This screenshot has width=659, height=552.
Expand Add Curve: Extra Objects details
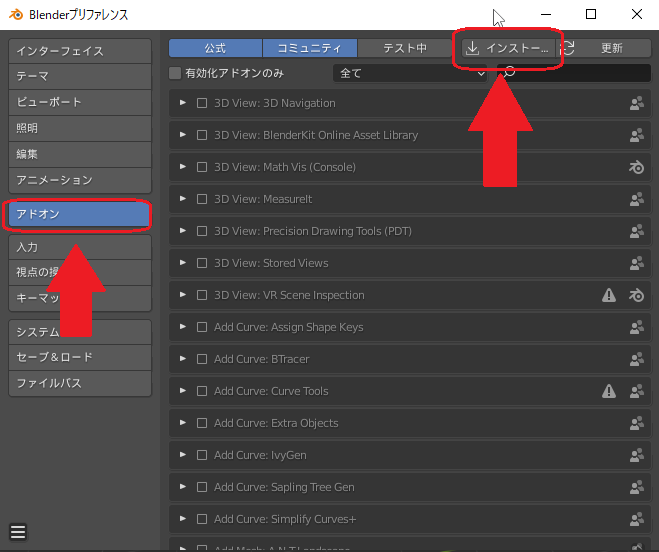(x=183, y=423)
